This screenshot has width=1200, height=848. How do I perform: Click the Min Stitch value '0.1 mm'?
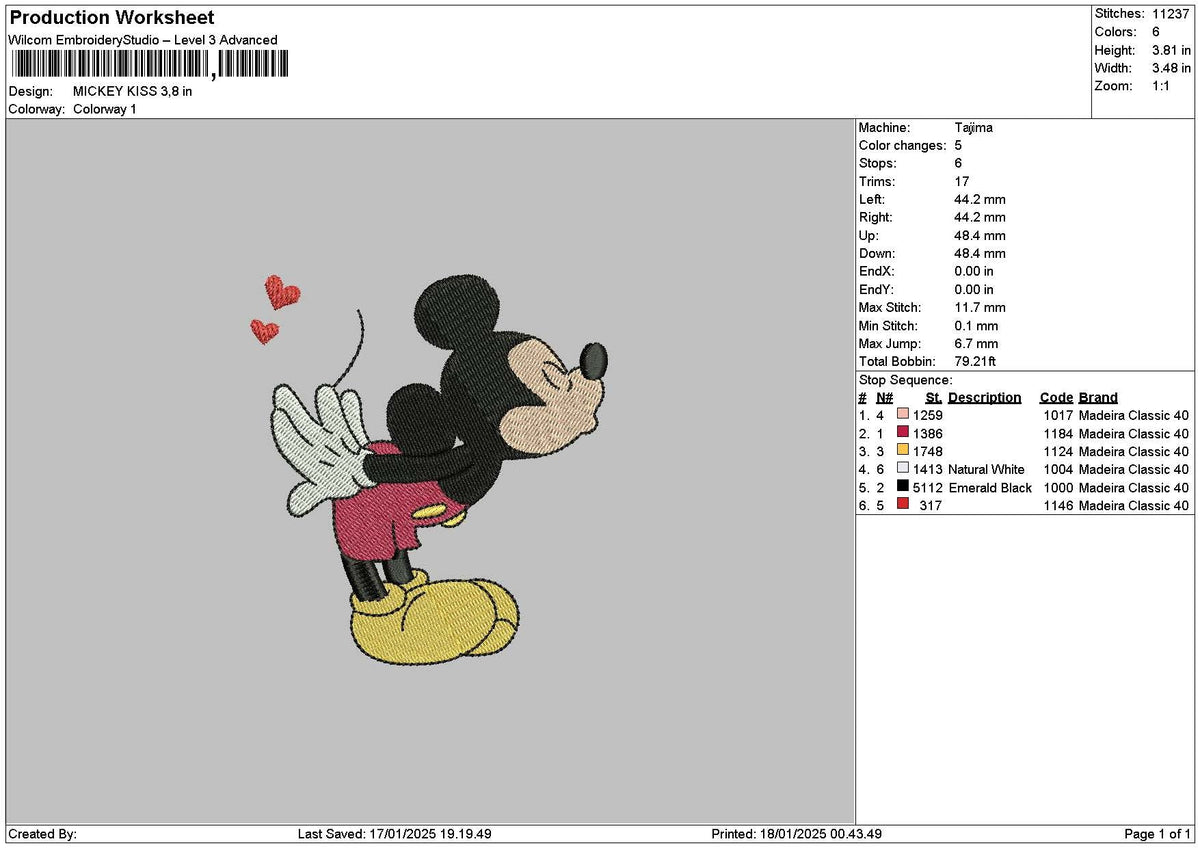pos(976,326)
